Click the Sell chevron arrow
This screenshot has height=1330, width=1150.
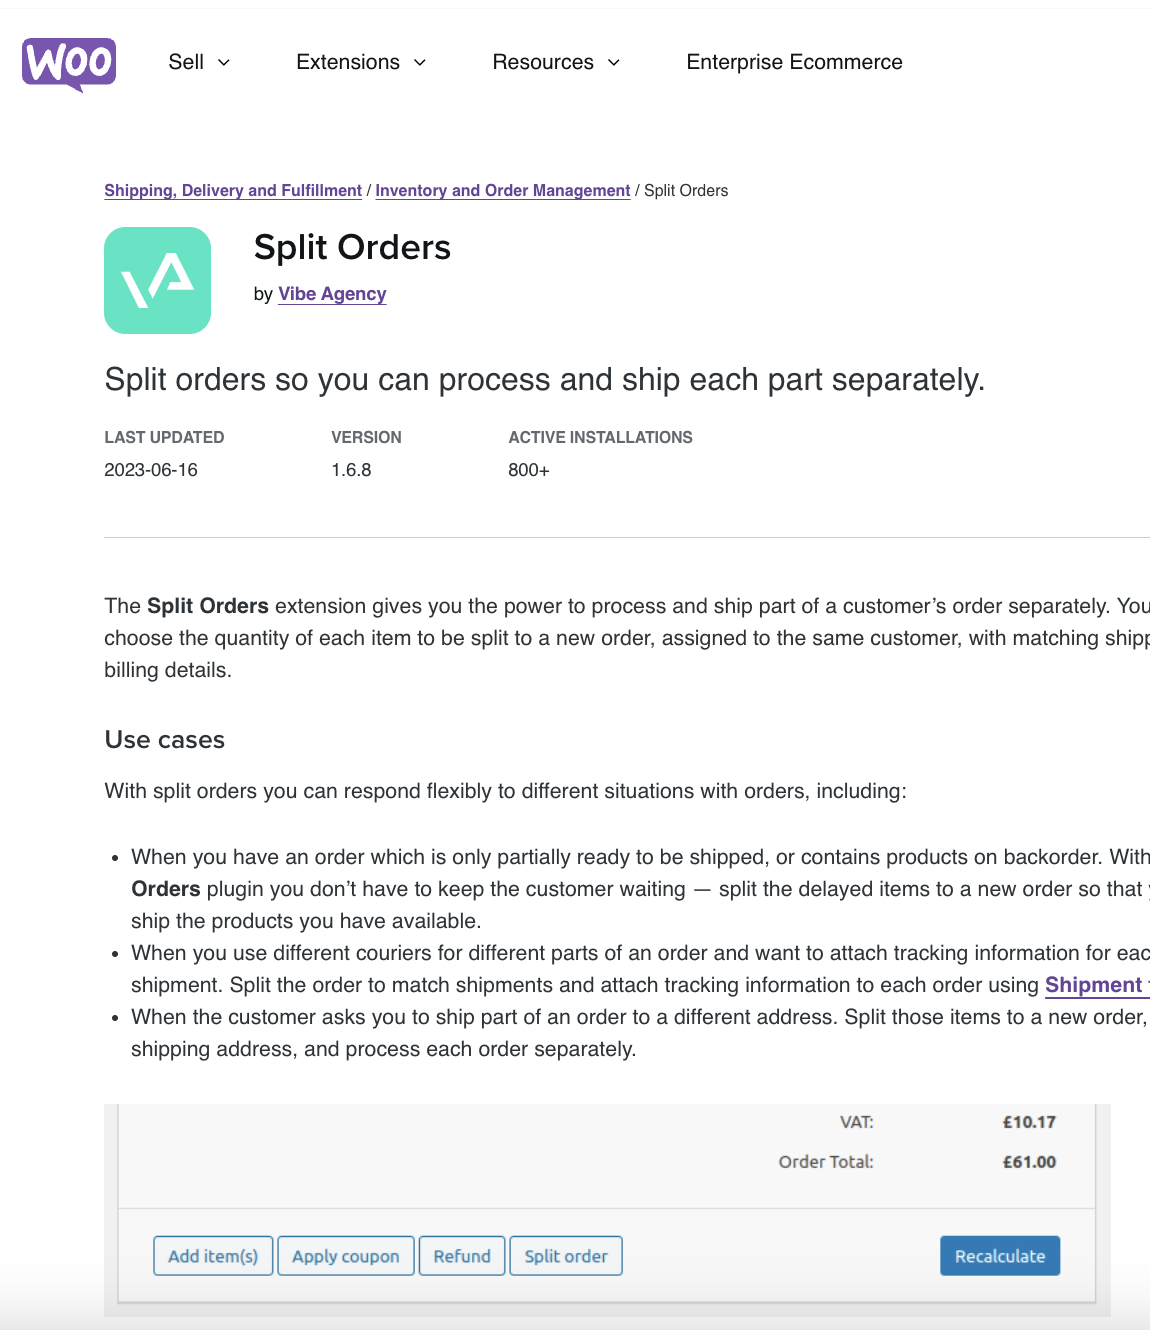(x=224, y=62)
